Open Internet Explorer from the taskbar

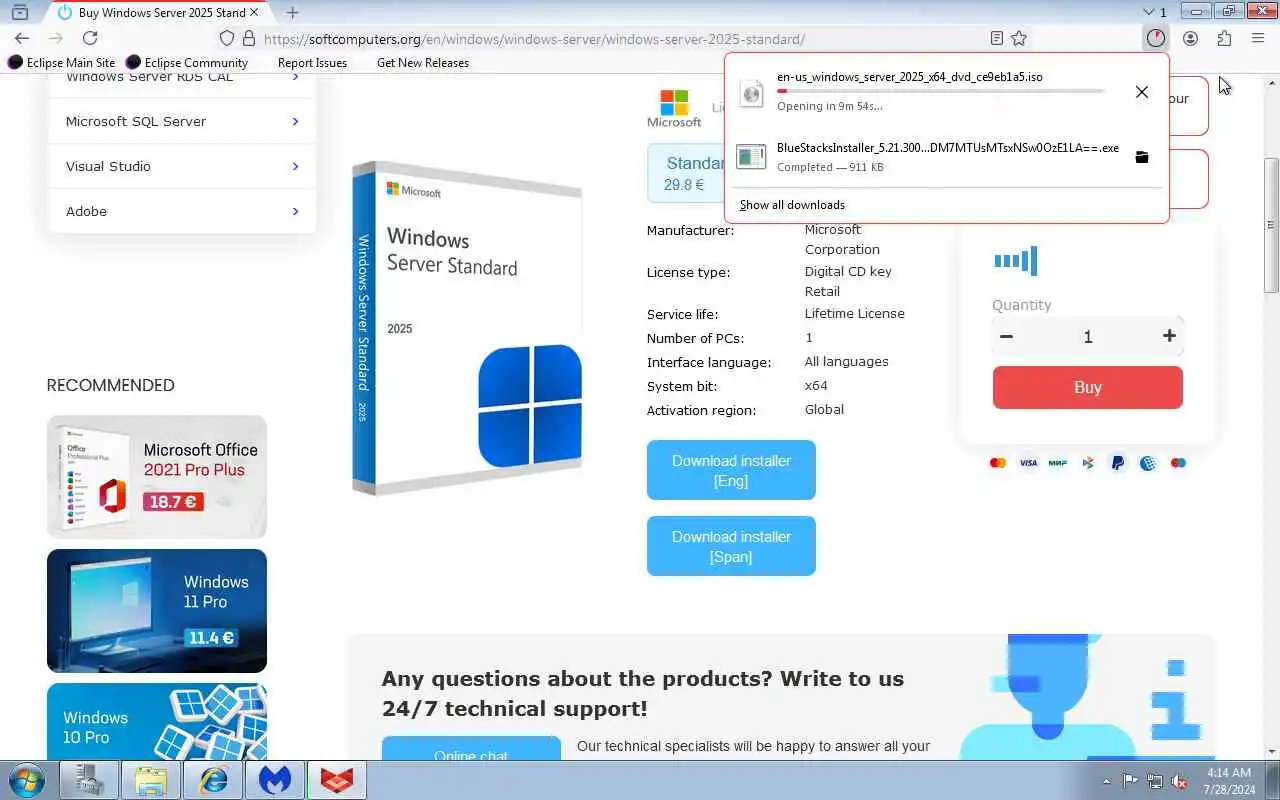point(212,780)
